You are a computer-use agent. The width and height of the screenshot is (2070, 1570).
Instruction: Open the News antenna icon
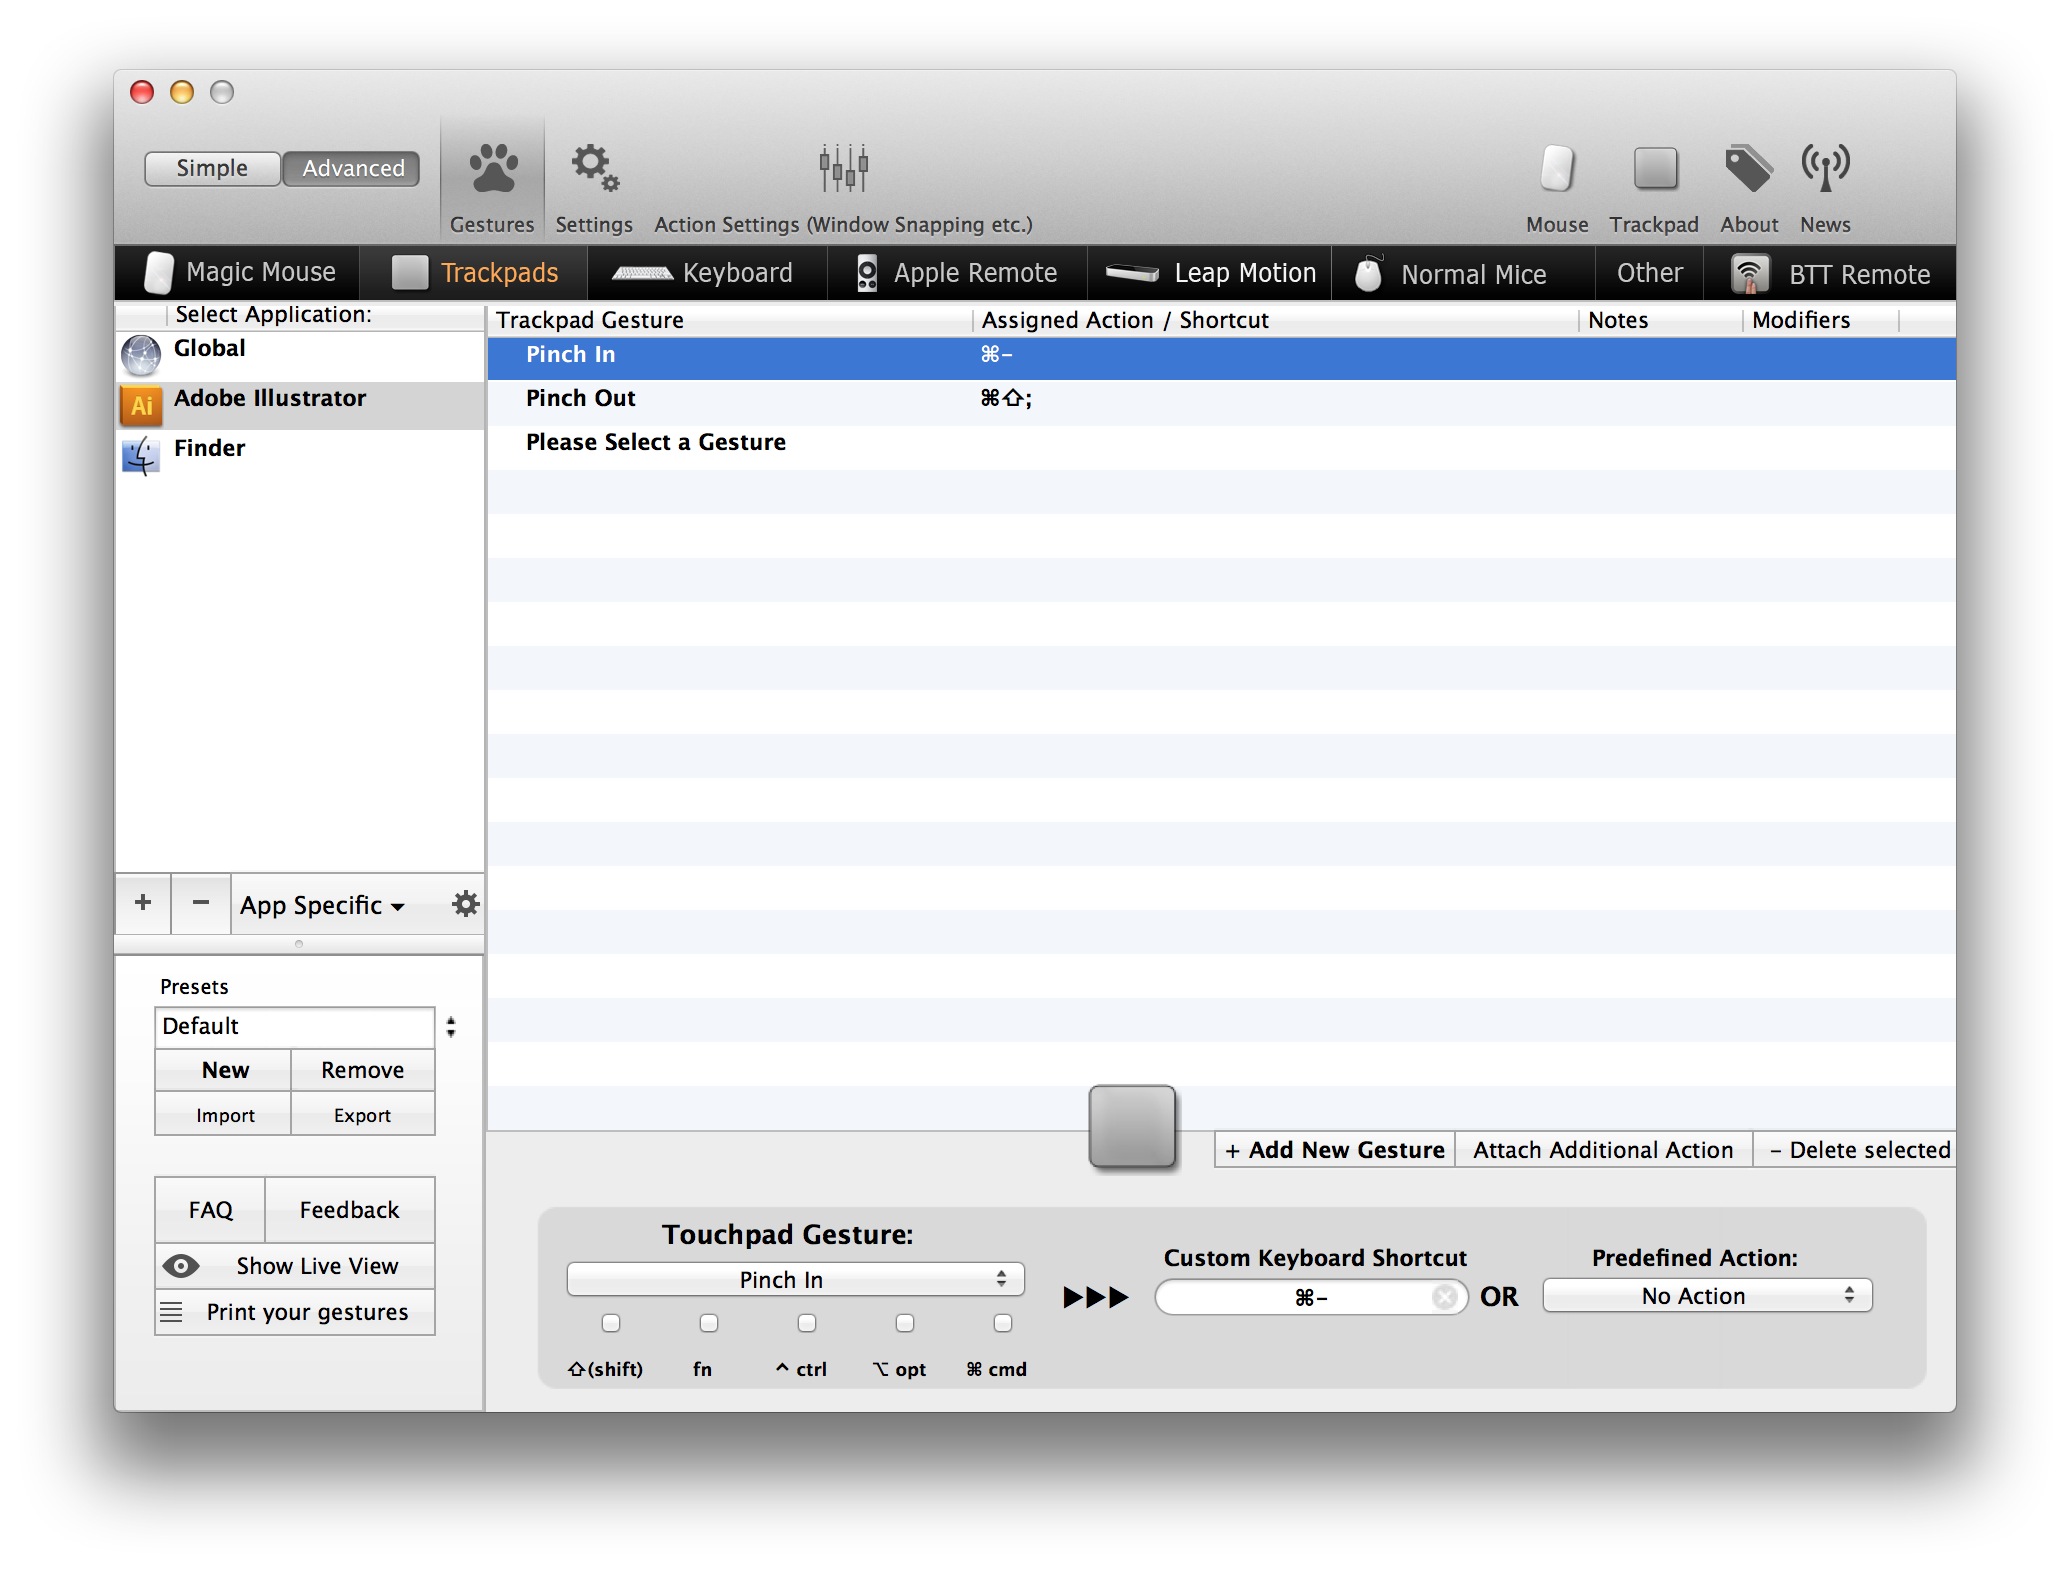coord(1825,168)
